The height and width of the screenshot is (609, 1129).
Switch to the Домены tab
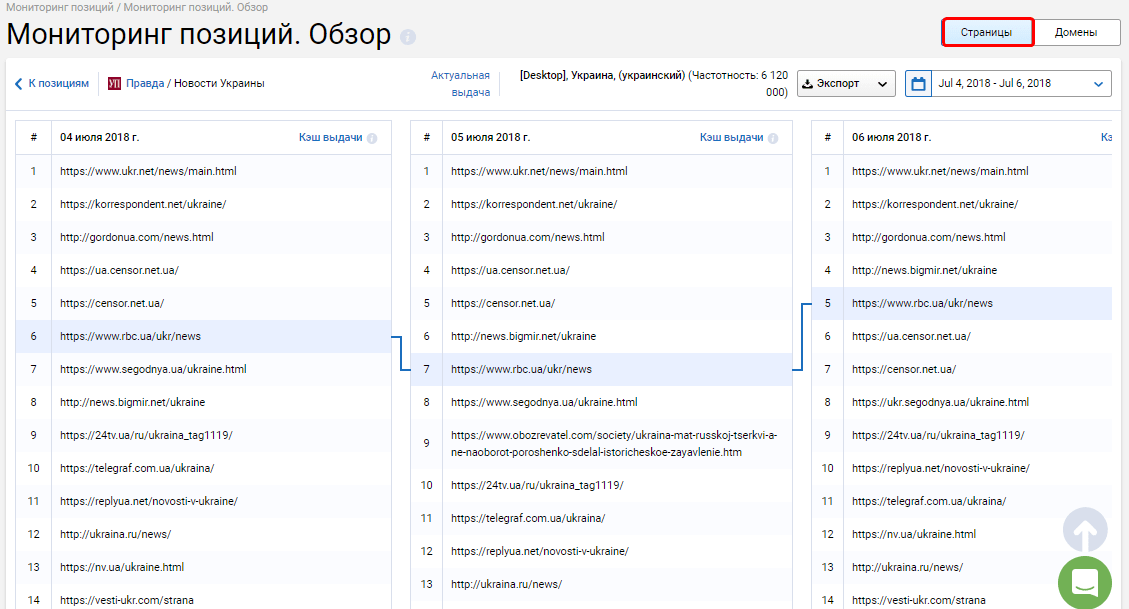pos(1076,32)
